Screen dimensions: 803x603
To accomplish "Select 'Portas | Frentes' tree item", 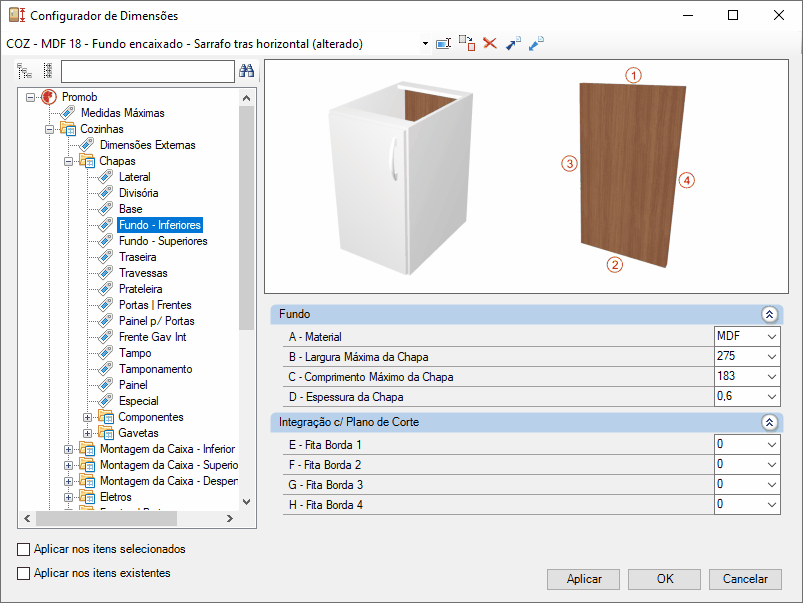I will [155, 305].
